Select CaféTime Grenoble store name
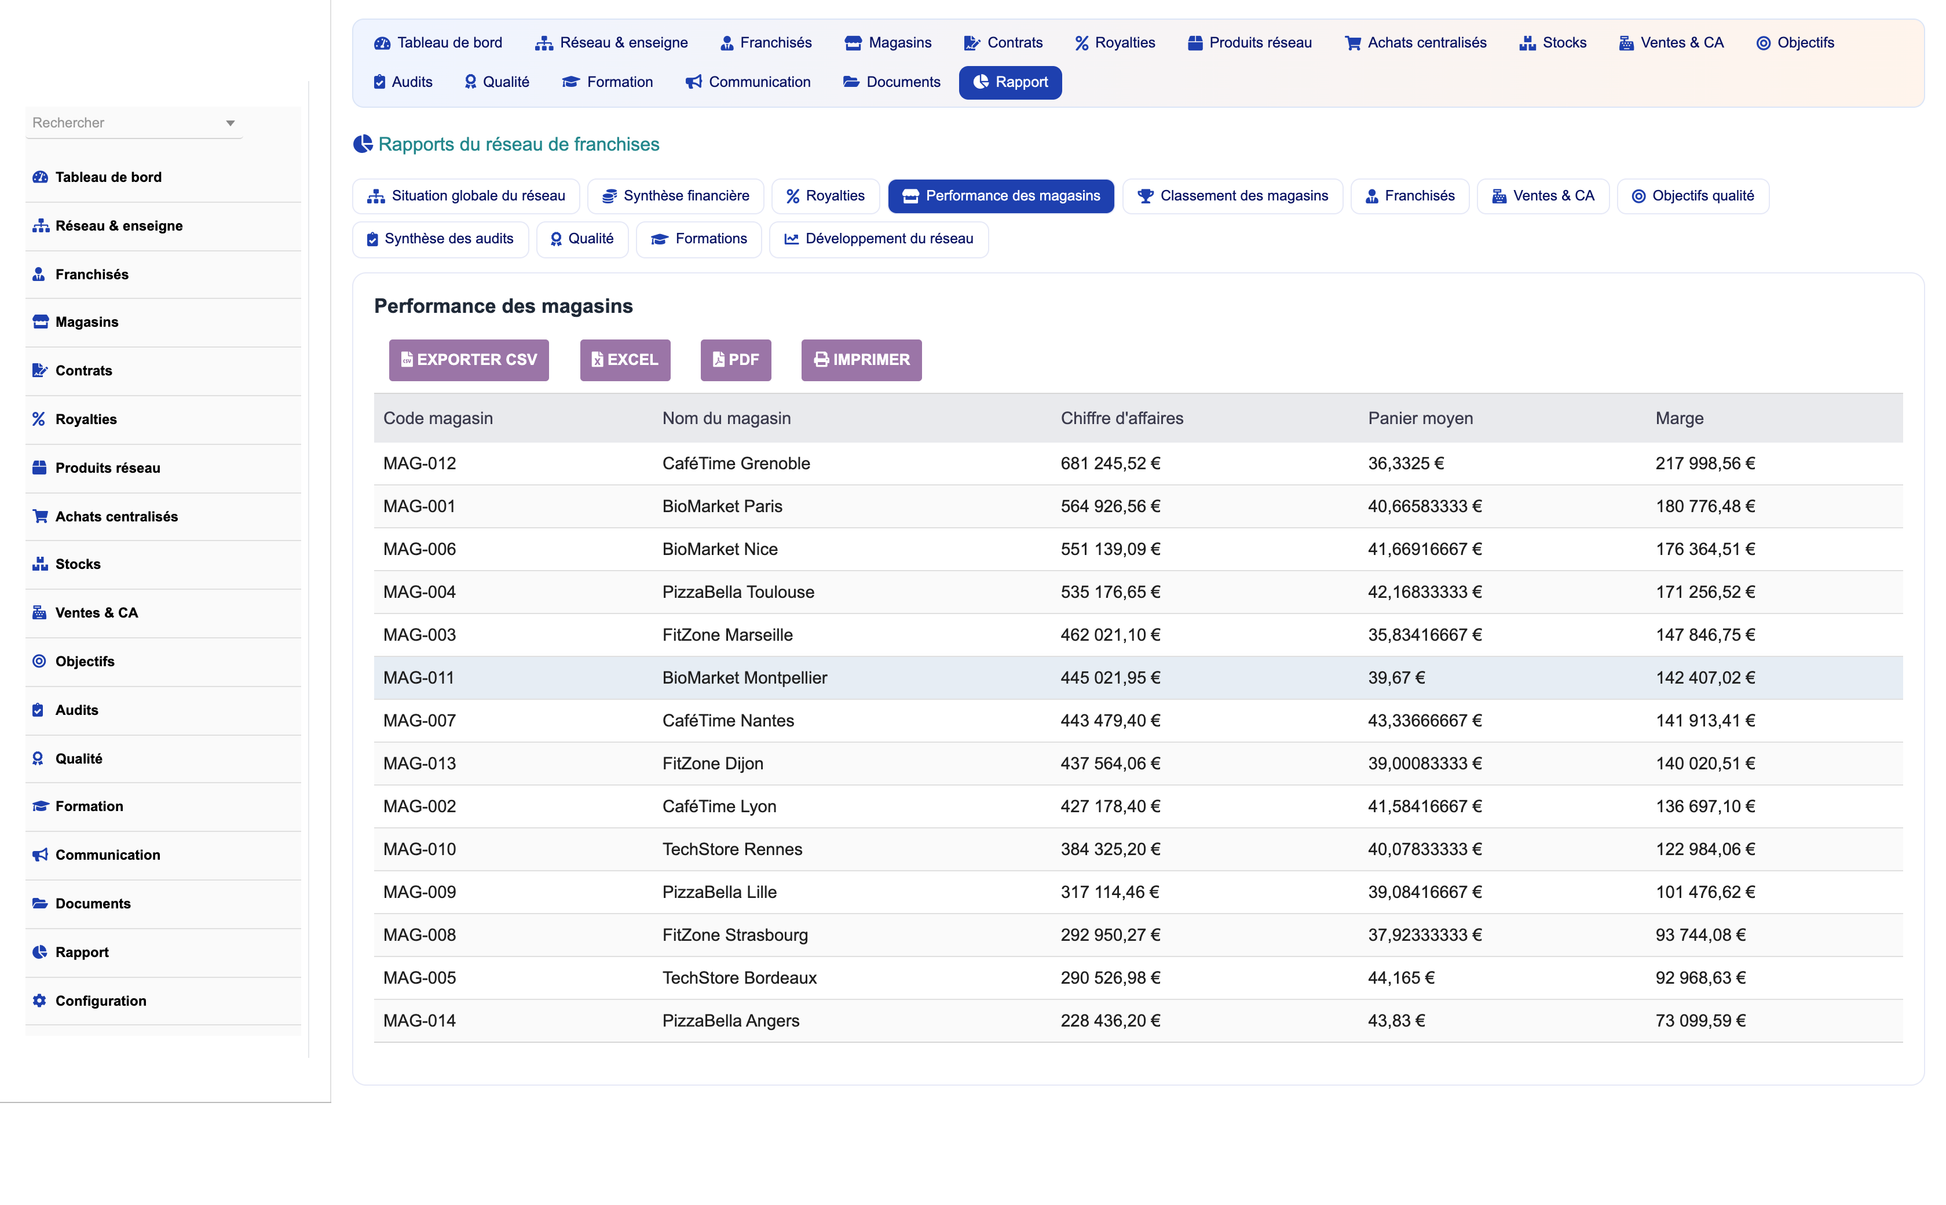The image size is (1946, 1205). 736,464
